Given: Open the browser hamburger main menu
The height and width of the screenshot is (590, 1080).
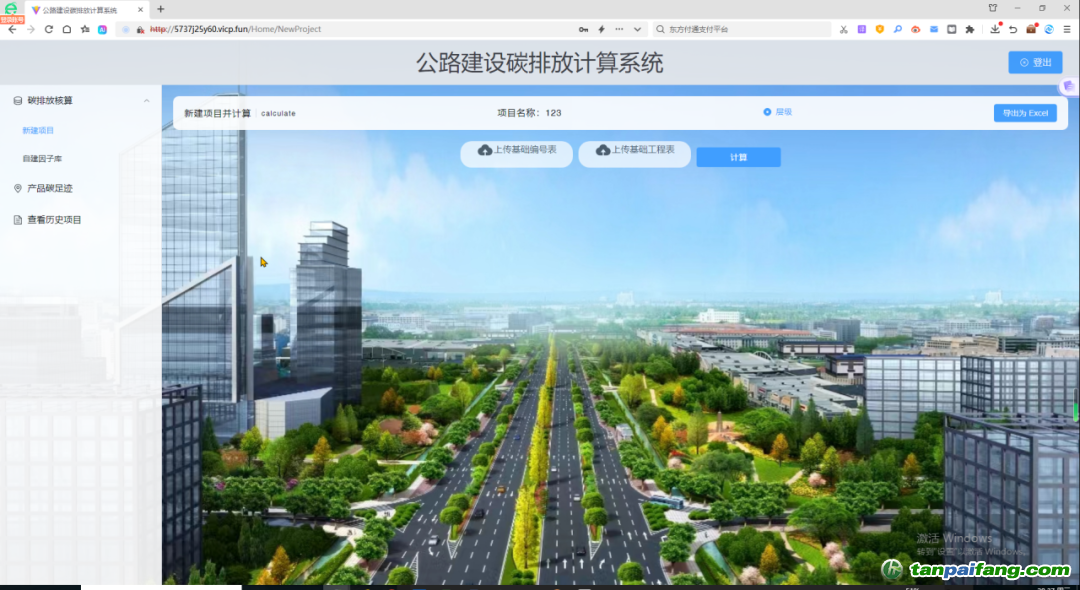Looking at the screenshot, I should (x=1067, y=29).
